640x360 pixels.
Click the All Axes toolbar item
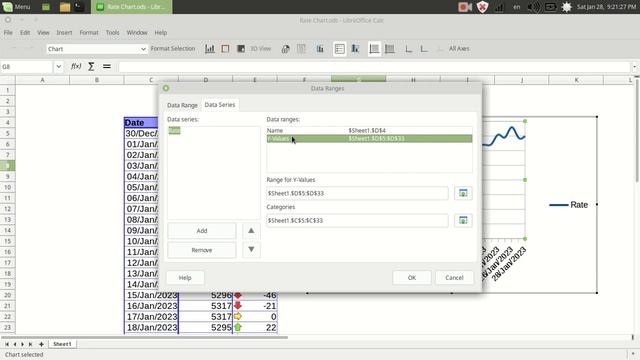(459, 49)
